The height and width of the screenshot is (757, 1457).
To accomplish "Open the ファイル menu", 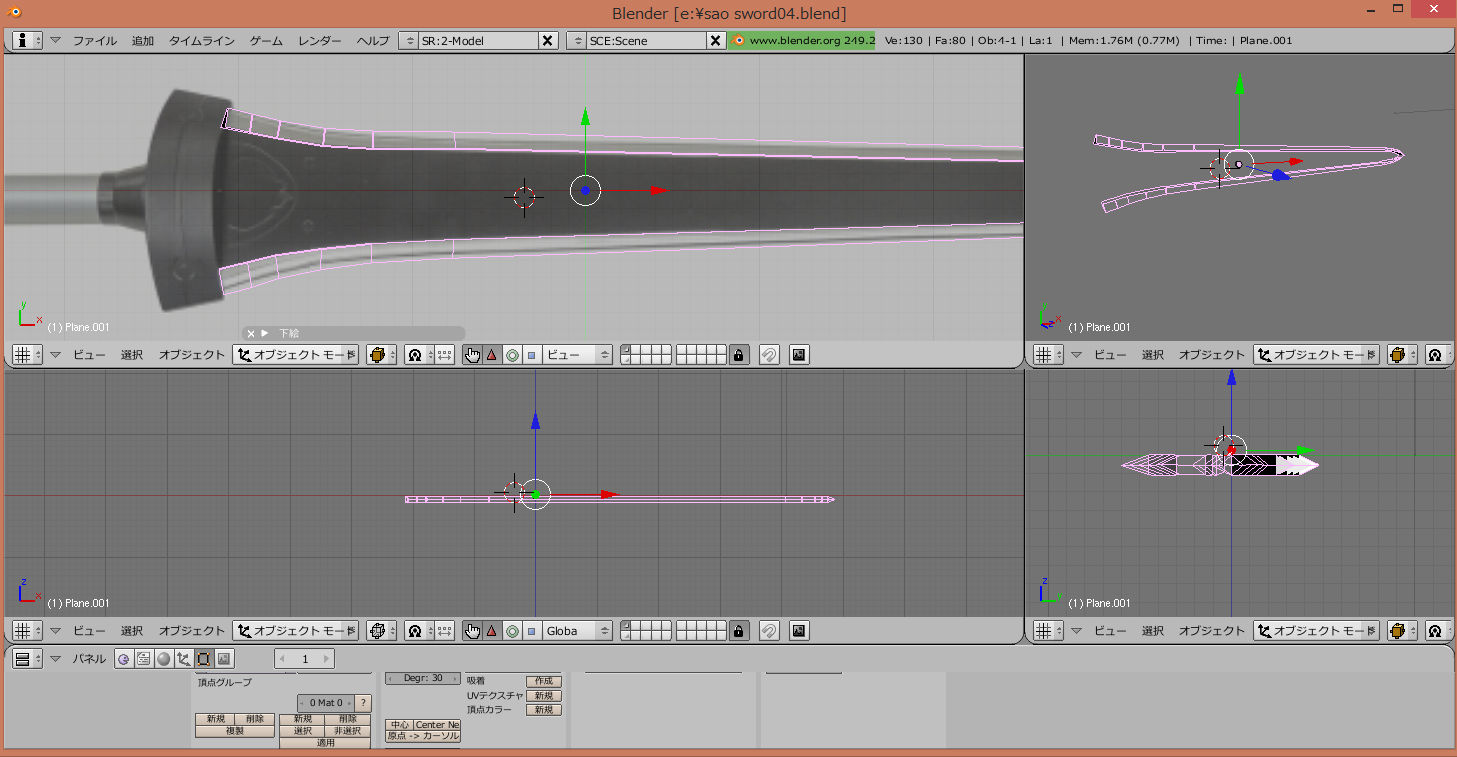I will (x=95, y=41).
